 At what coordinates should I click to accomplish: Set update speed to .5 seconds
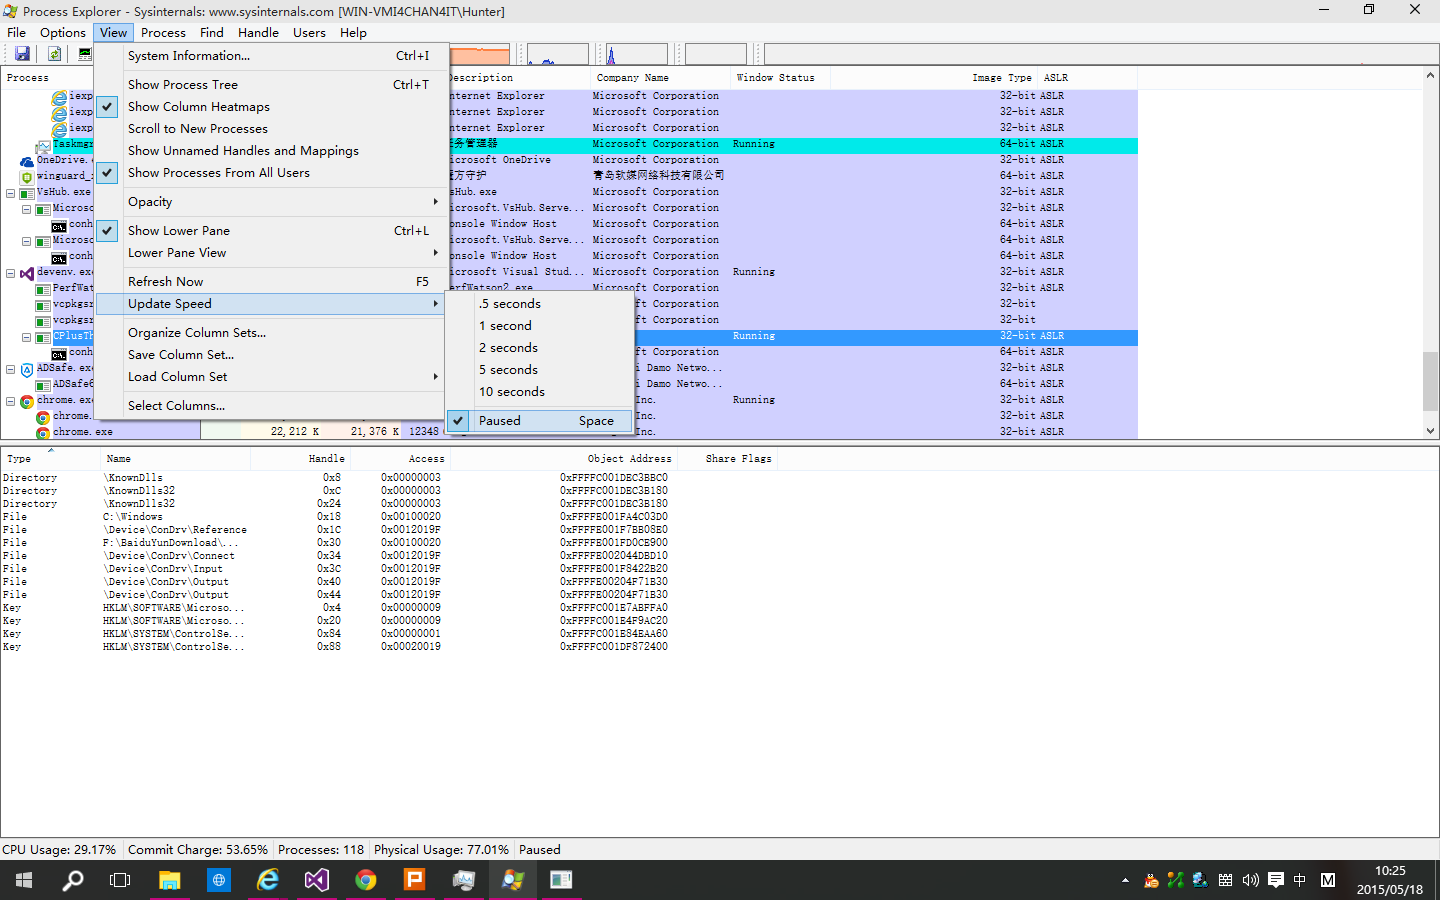click(x=540, y=304)
